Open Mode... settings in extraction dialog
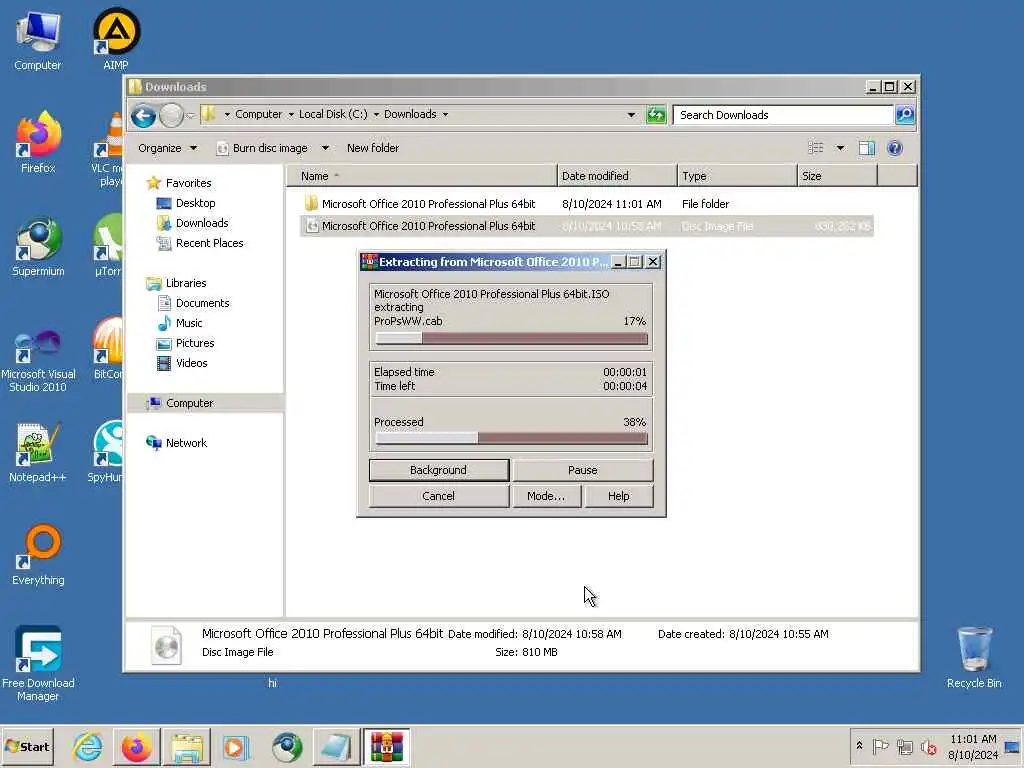1024x768 pixels. (x=546, y=496)
